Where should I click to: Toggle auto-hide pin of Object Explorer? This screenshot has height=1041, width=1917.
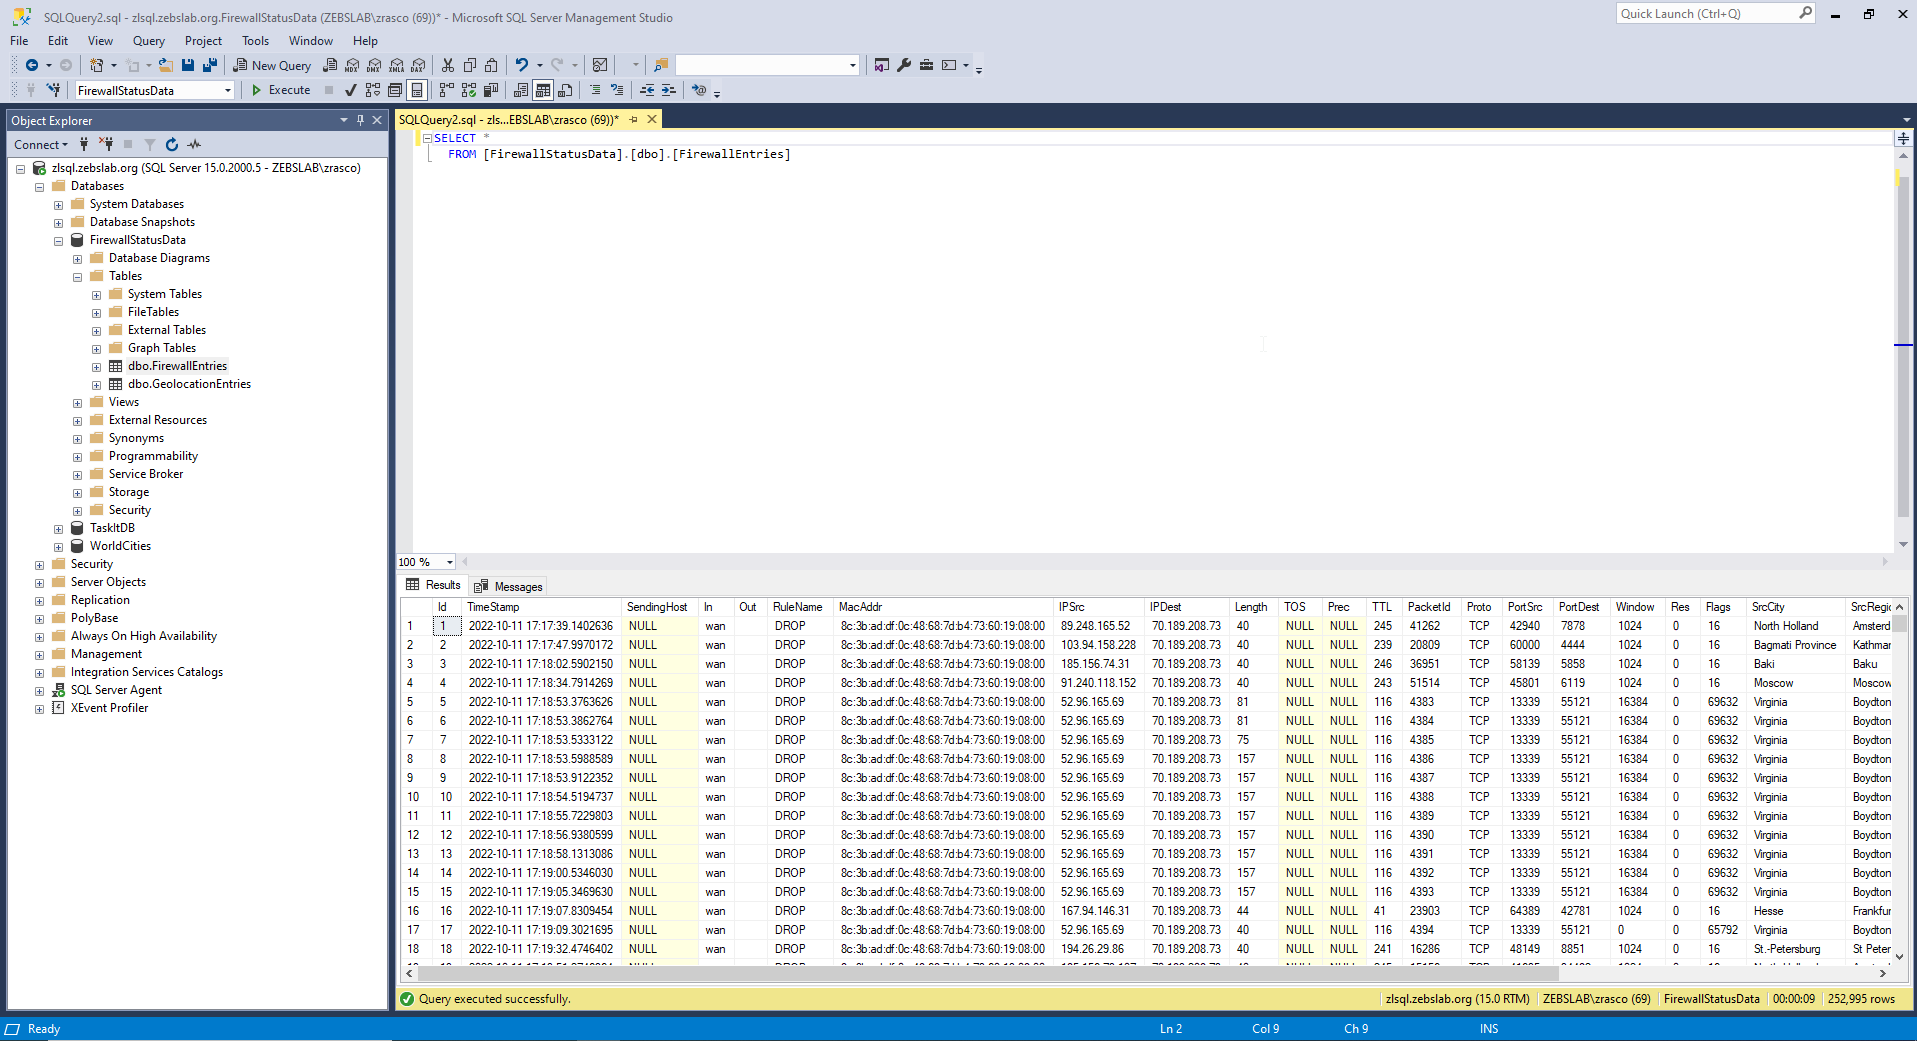point(361,120)
